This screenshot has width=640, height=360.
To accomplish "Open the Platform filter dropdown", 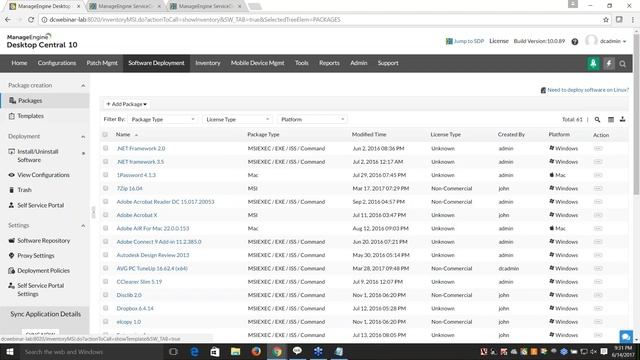I will [x=312, y=119].
